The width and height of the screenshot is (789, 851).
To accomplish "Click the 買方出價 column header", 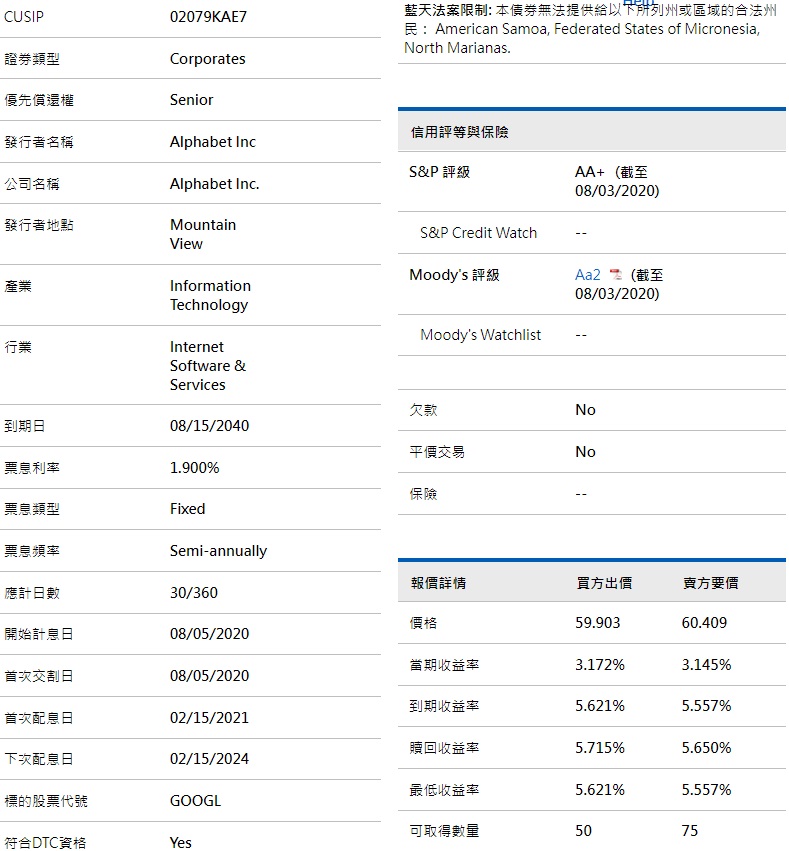I will click(604, 583).
